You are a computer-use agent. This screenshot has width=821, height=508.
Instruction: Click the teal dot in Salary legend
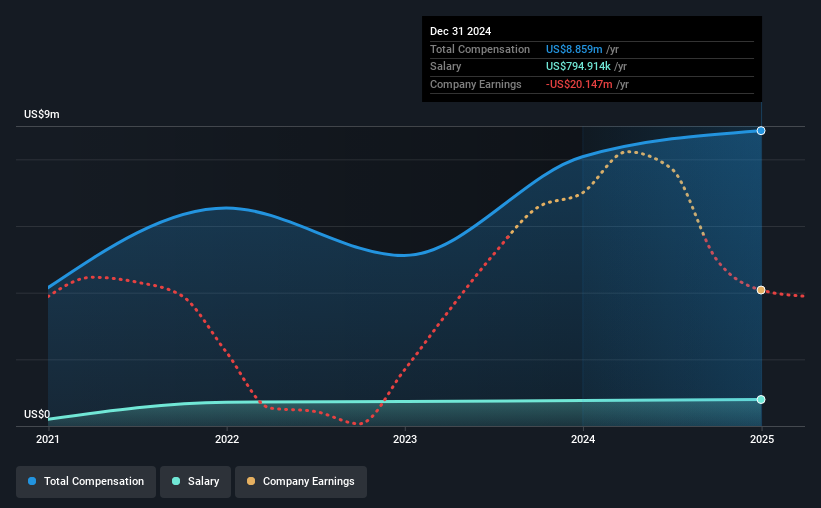tap(176, 481)
